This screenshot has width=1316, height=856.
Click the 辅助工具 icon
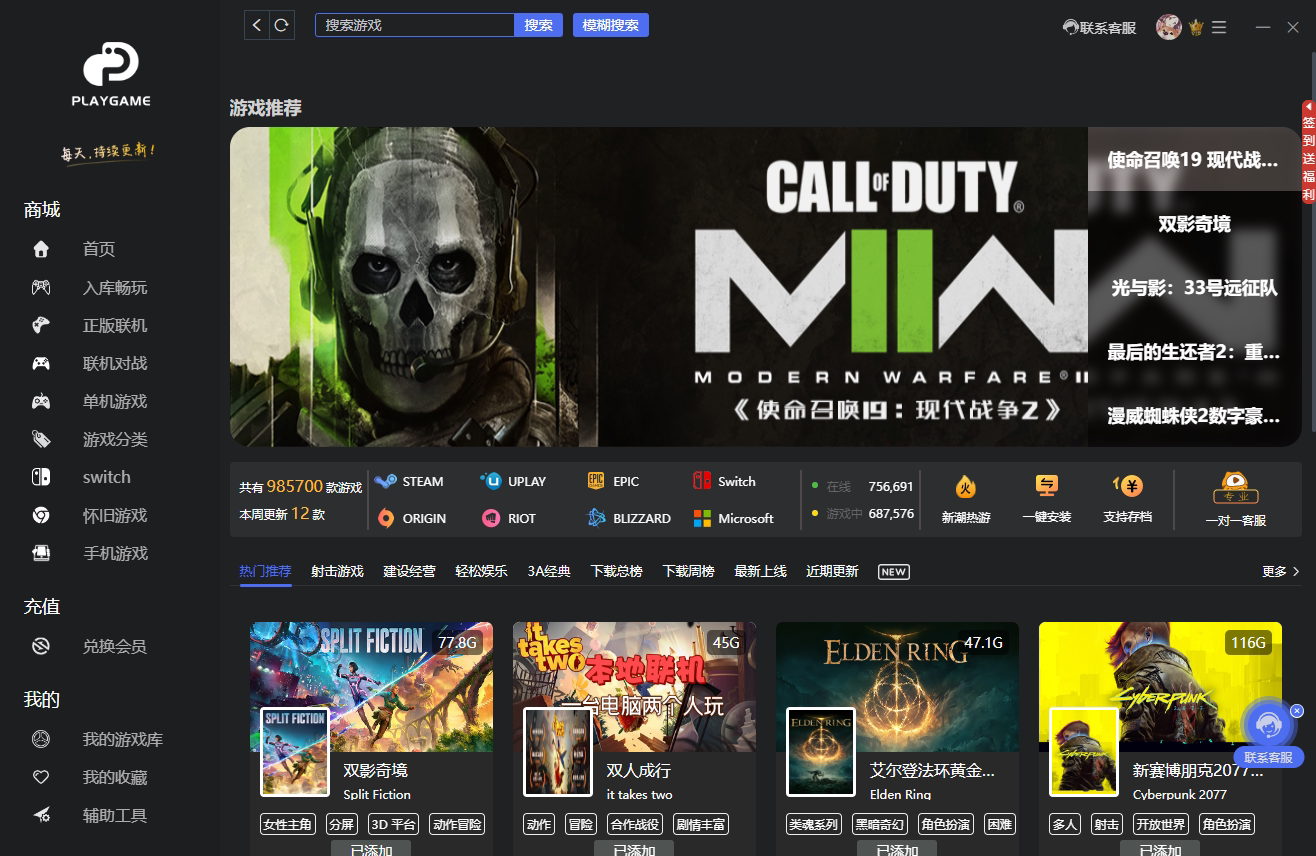(41, 815)
